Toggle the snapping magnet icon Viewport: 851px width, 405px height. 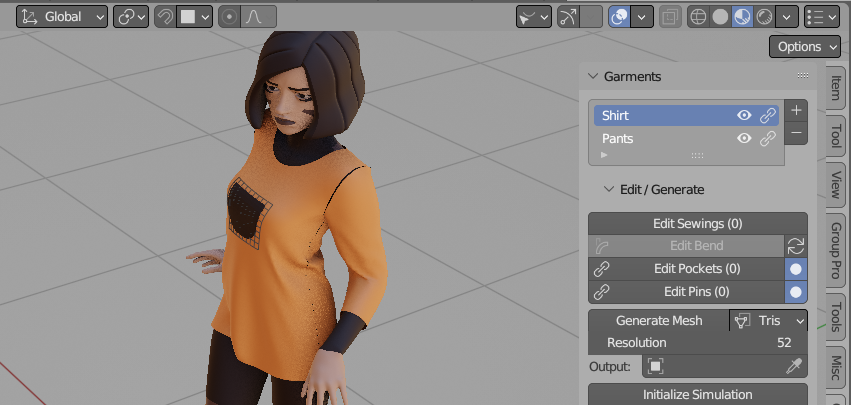[x=164, y=17]
